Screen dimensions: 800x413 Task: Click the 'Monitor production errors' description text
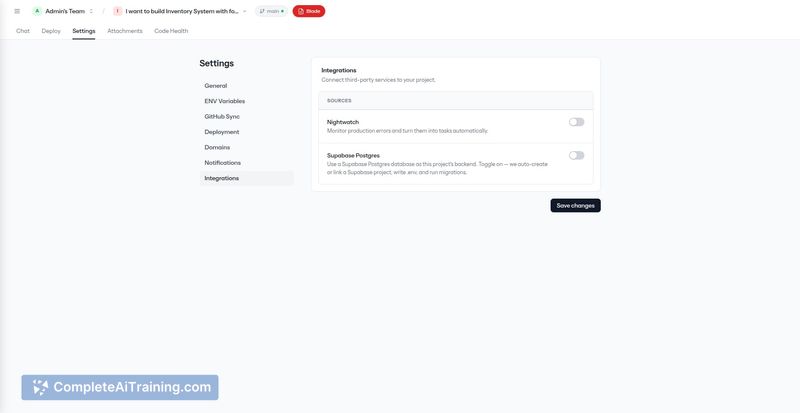pos(407,131)
